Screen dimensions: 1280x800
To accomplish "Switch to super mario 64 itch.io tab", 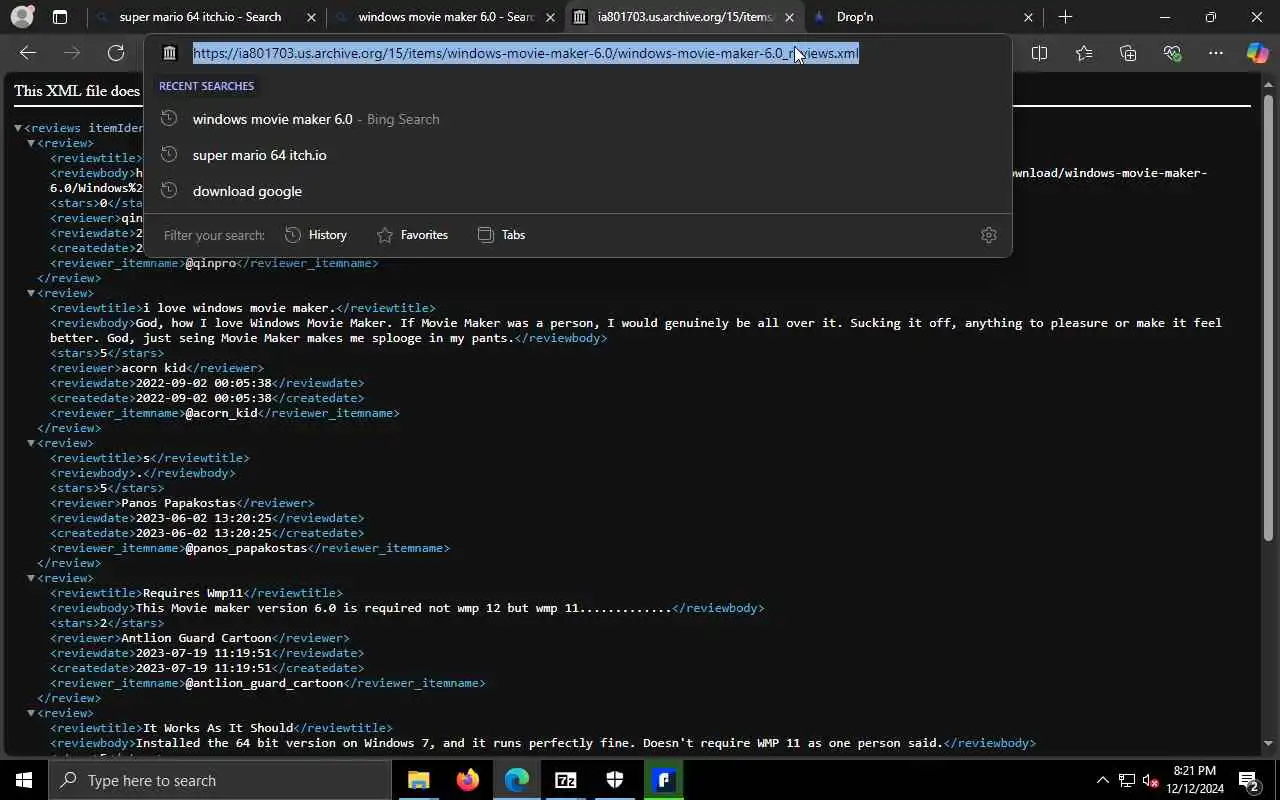I will [206, 17].
